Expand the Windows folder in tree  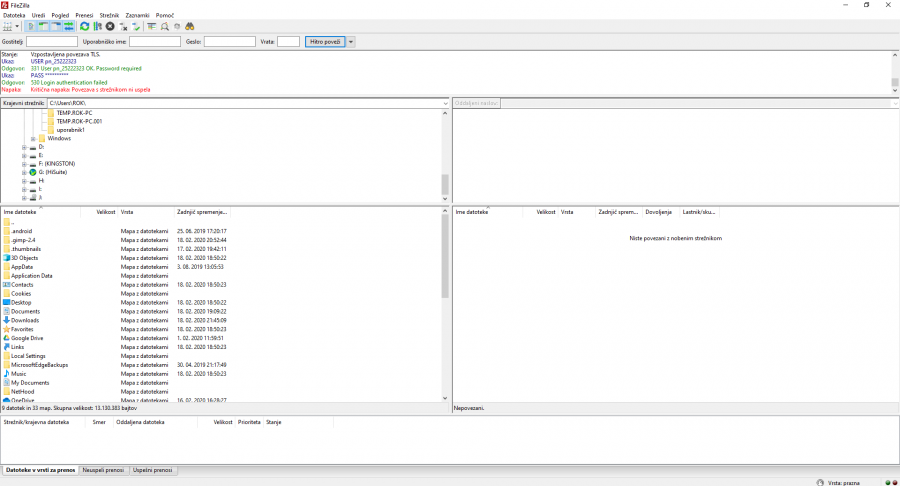coord(33,138)
